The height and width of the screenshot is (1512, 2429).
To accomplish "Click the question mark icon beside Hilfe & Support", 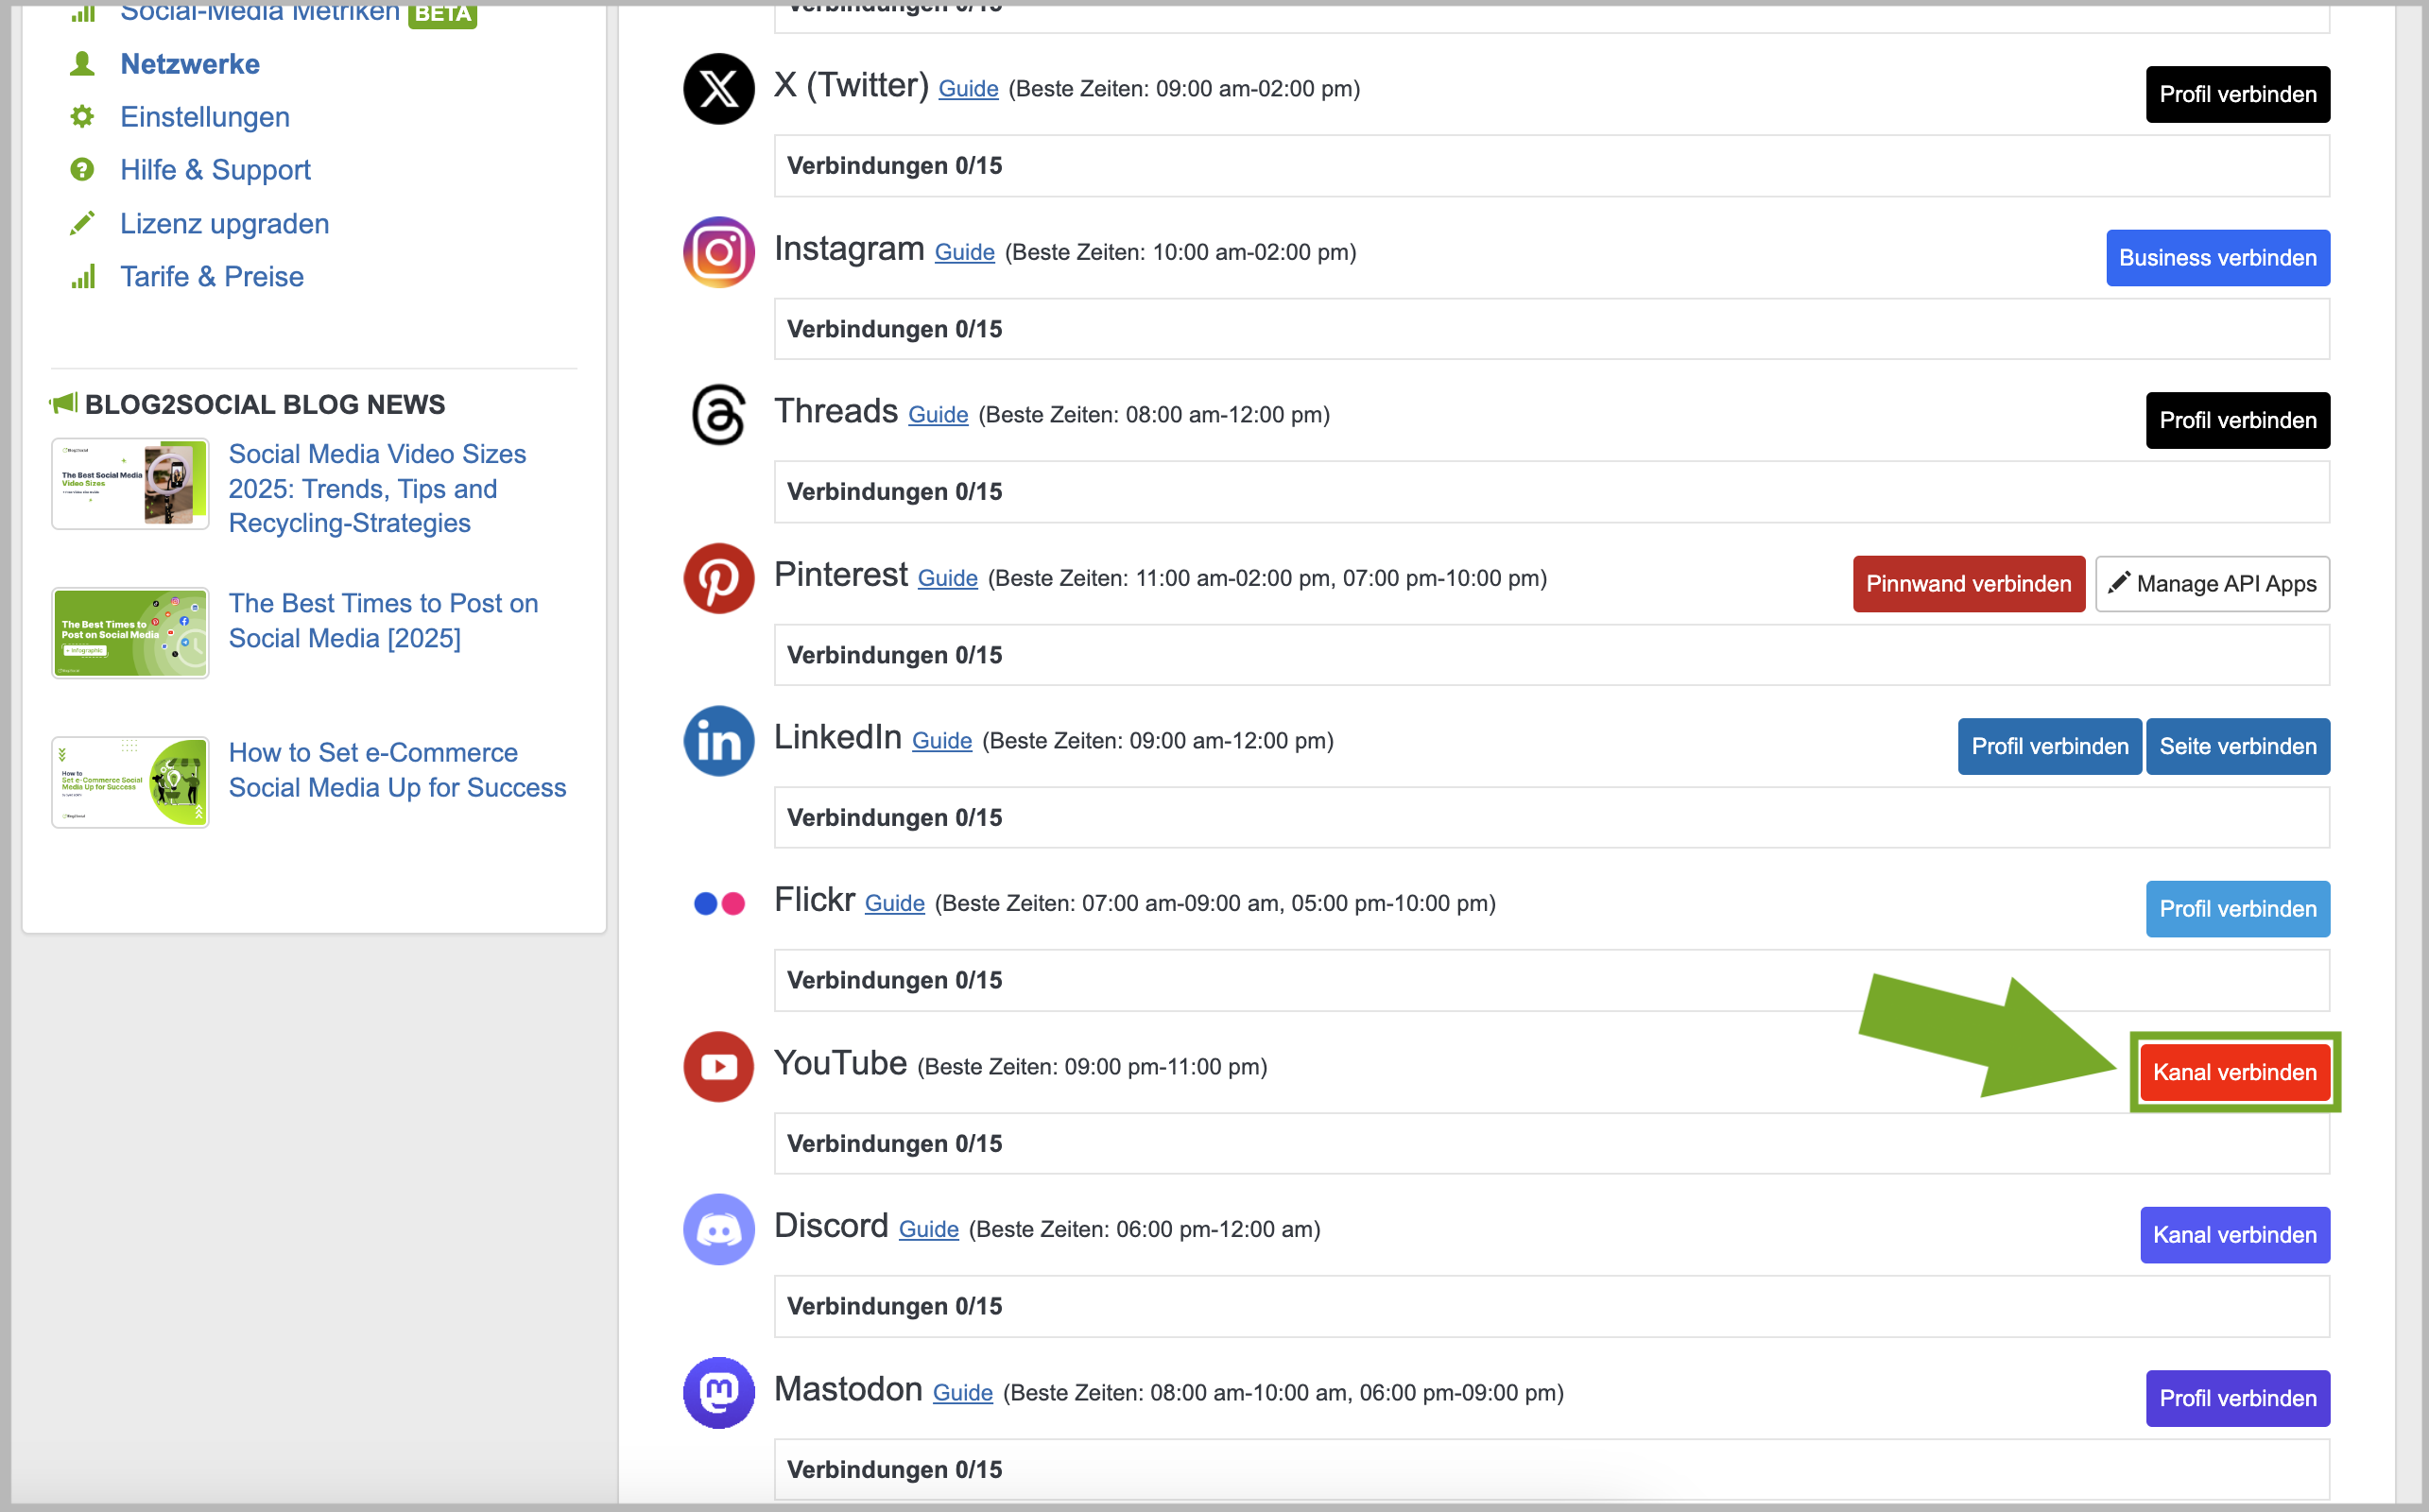I will coord(82,170).
